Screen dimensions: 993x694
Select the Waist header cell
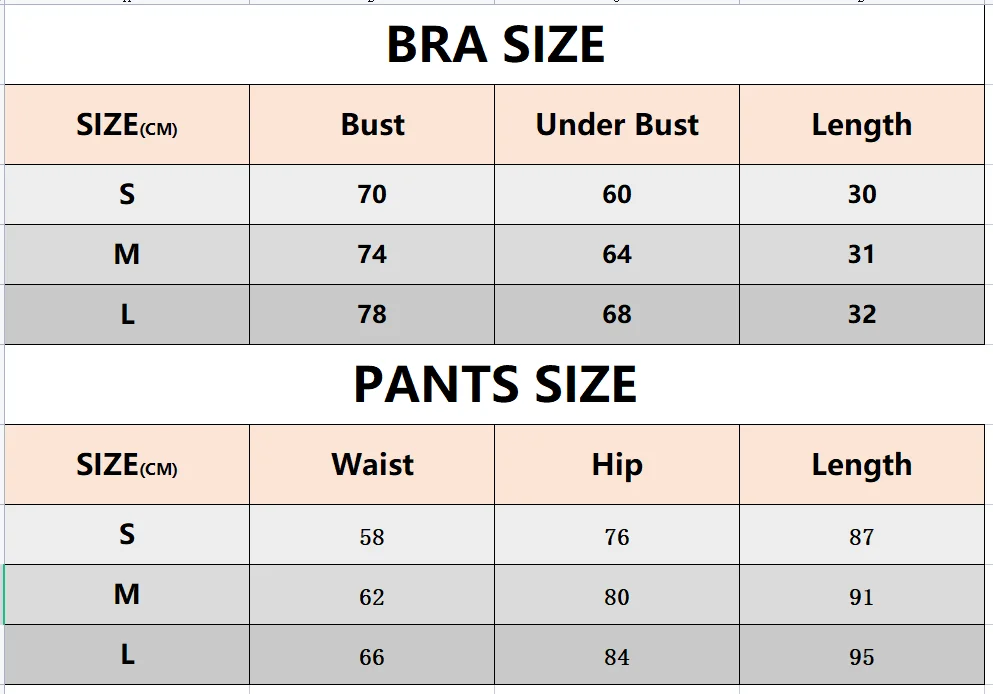pyautogui.click(x=372, y=465)
